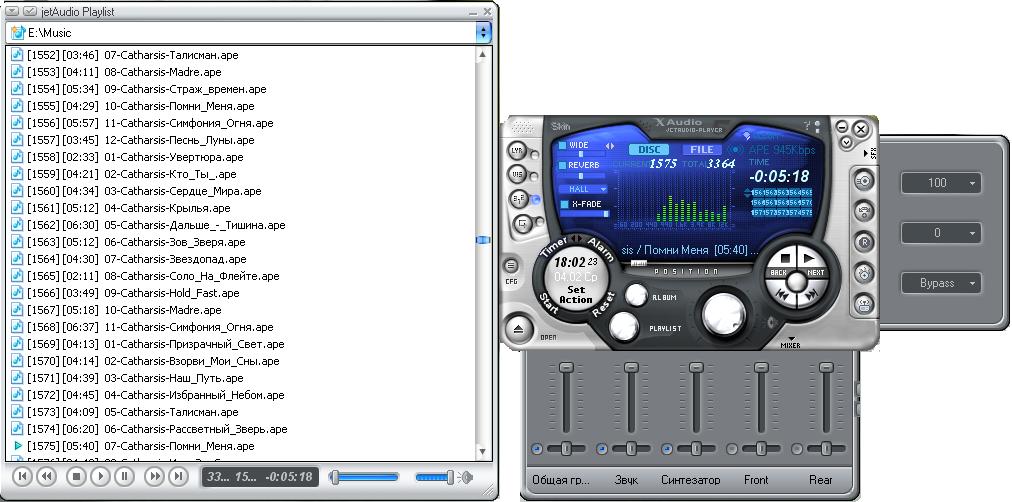The width and height of the screenshot is (1012, 502).
Task: Click the disc burning icon on right strip
Action: (864, 181)
